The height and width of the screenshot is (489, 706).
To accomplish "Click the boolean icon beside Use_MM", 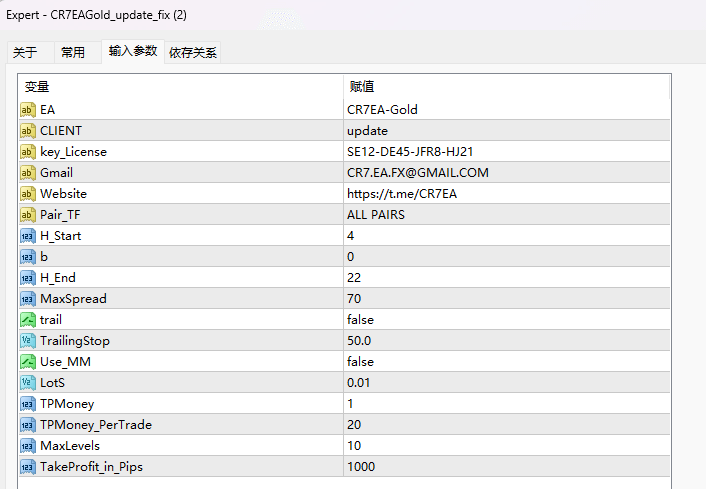I will [x=27, y=362].
